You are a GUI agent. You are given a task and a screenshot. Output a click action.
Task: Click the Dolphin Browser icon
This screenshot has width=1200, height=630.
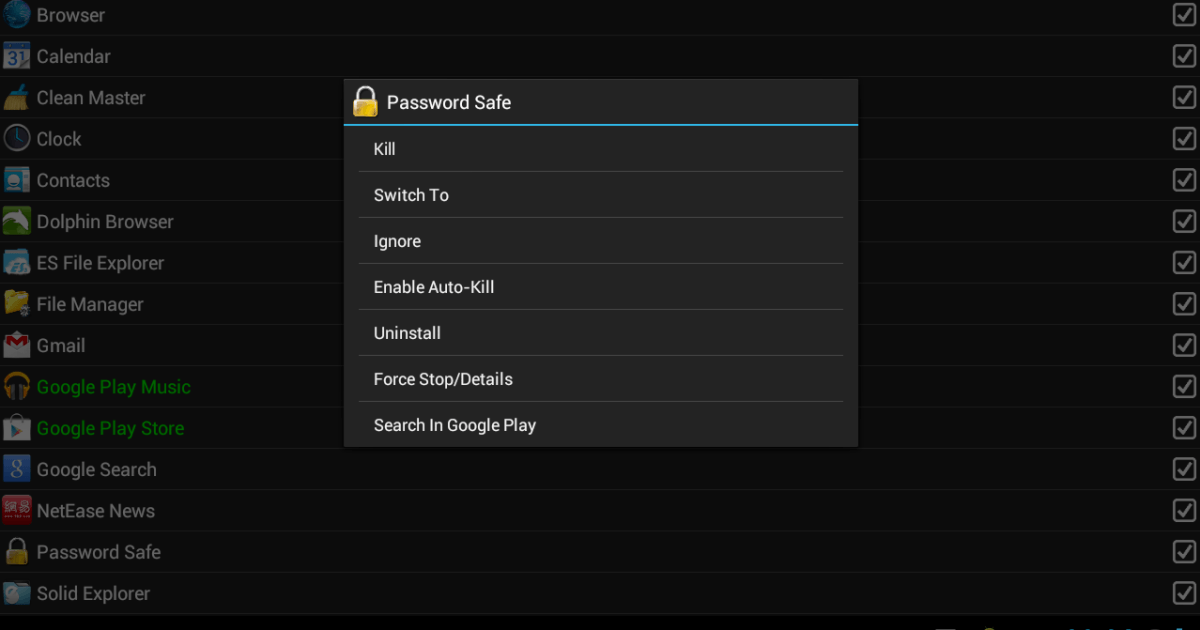coord(16,221)
